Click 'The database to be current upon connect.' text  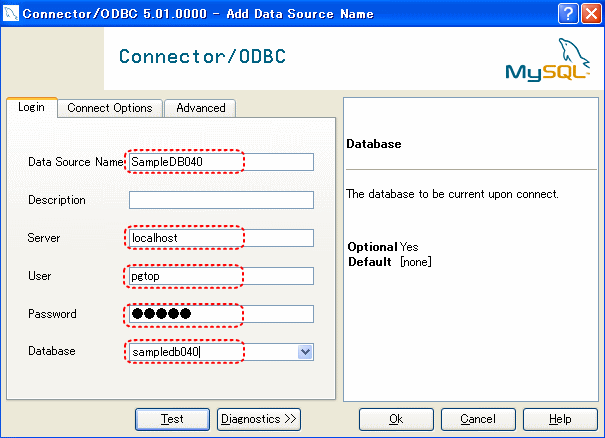[452, 194]
